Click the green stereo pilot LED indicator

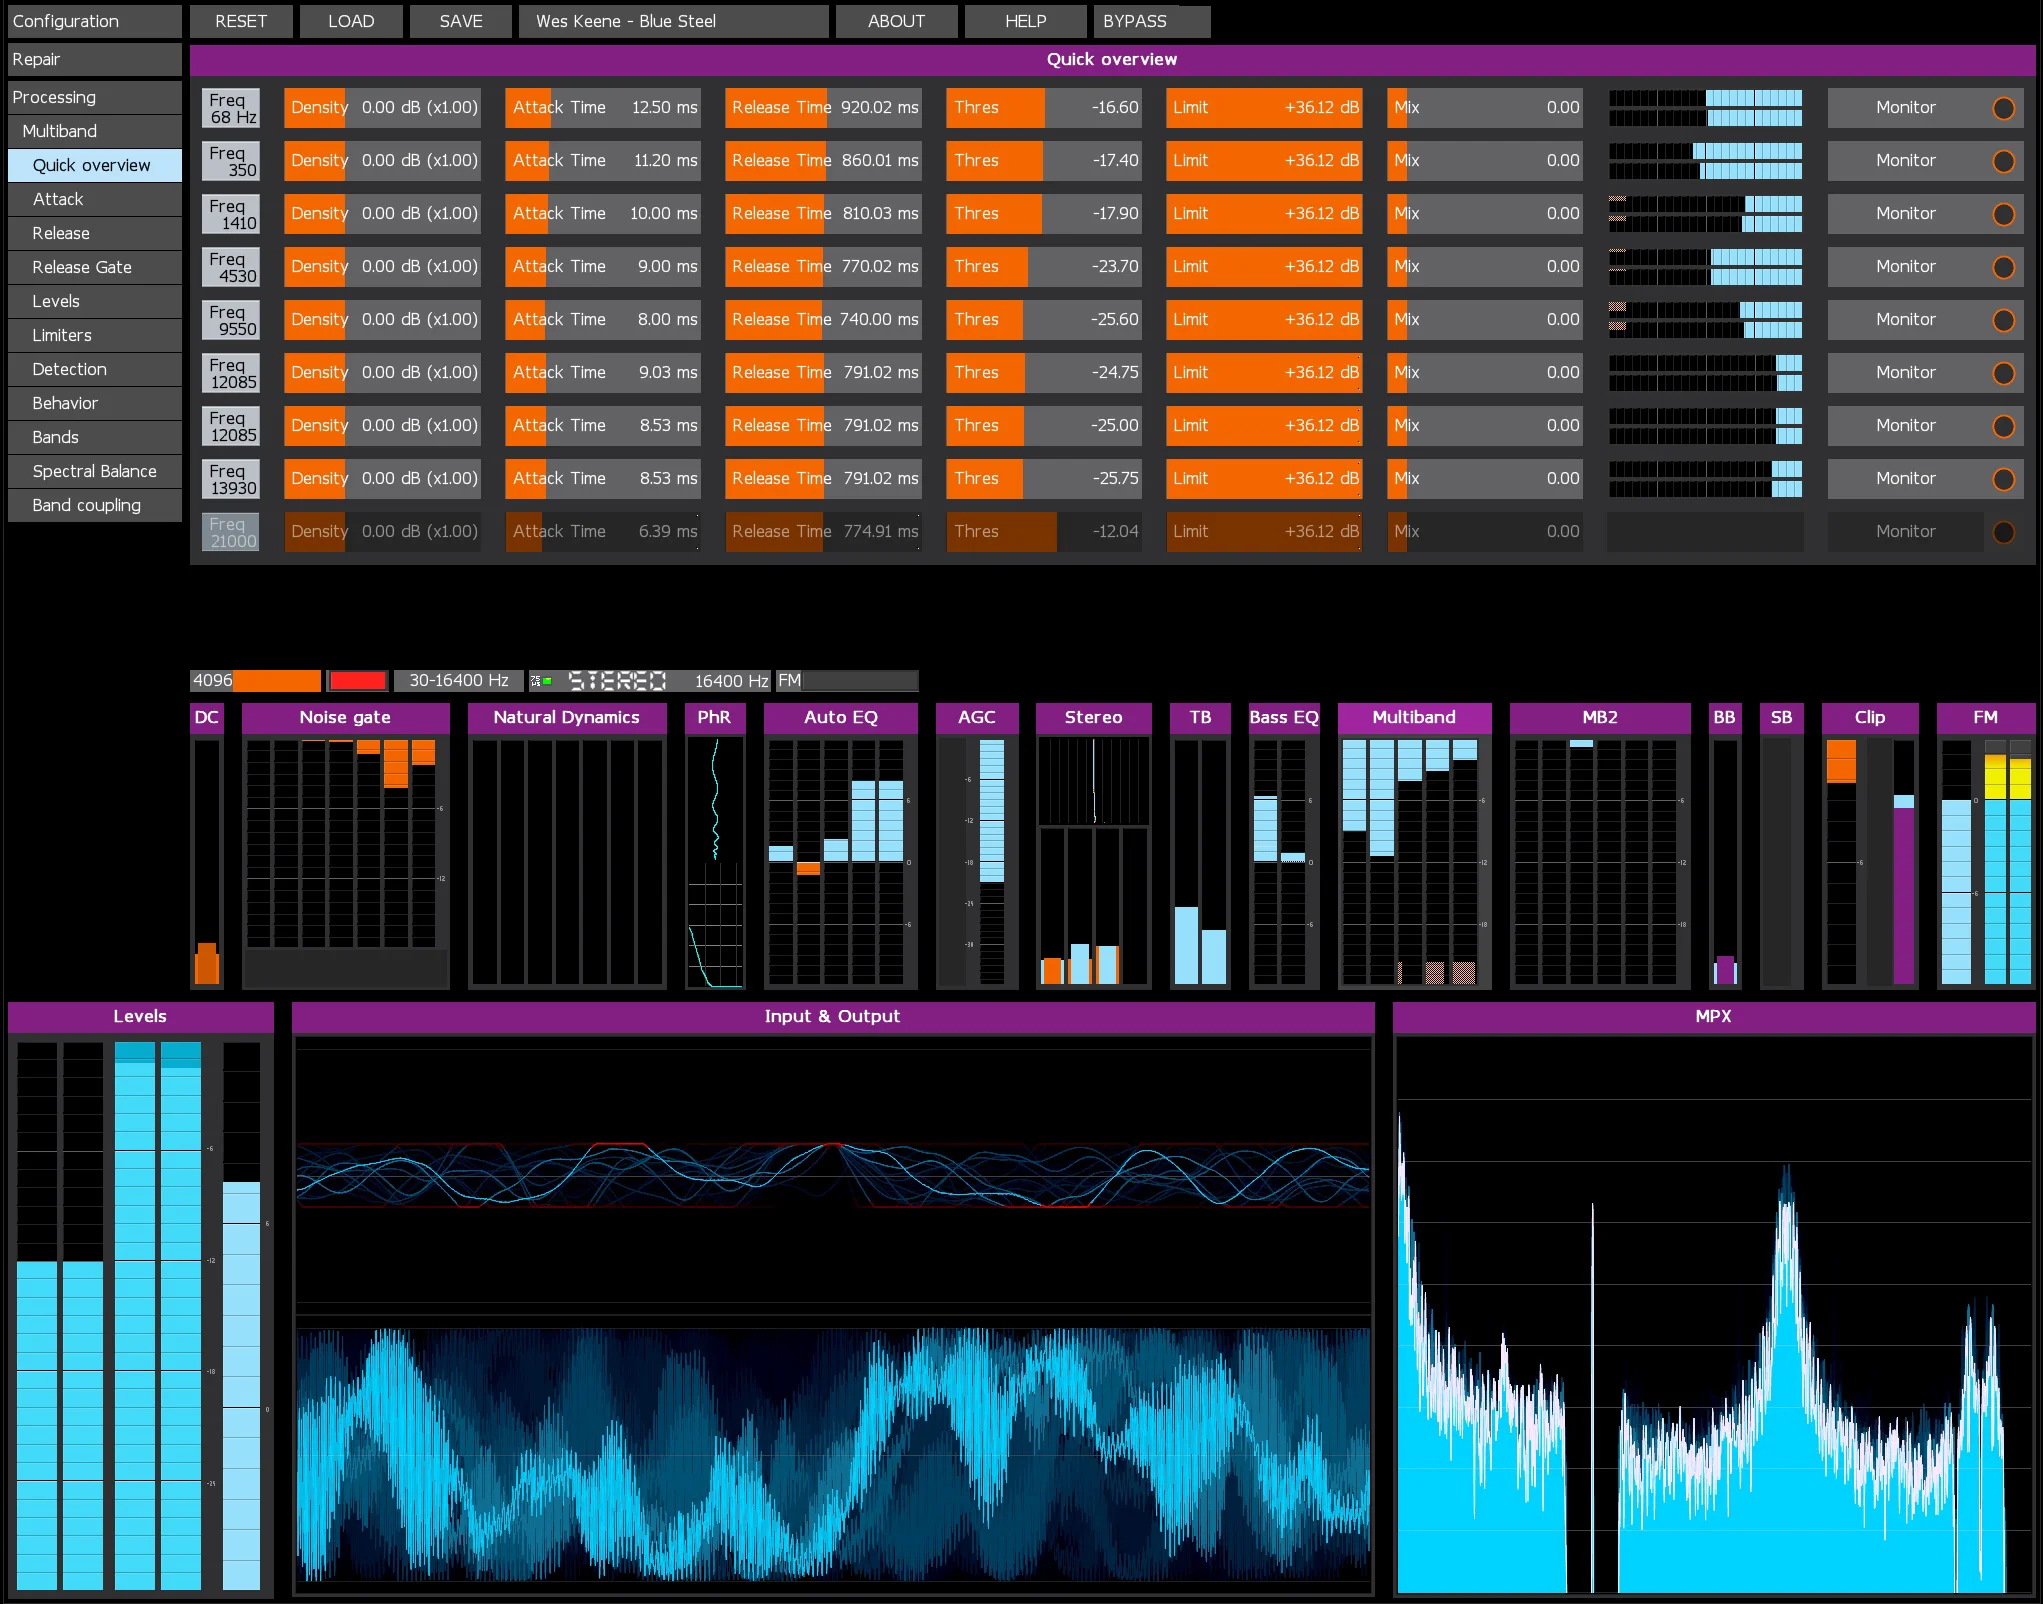pyautogui.click(x=546, y=680)
